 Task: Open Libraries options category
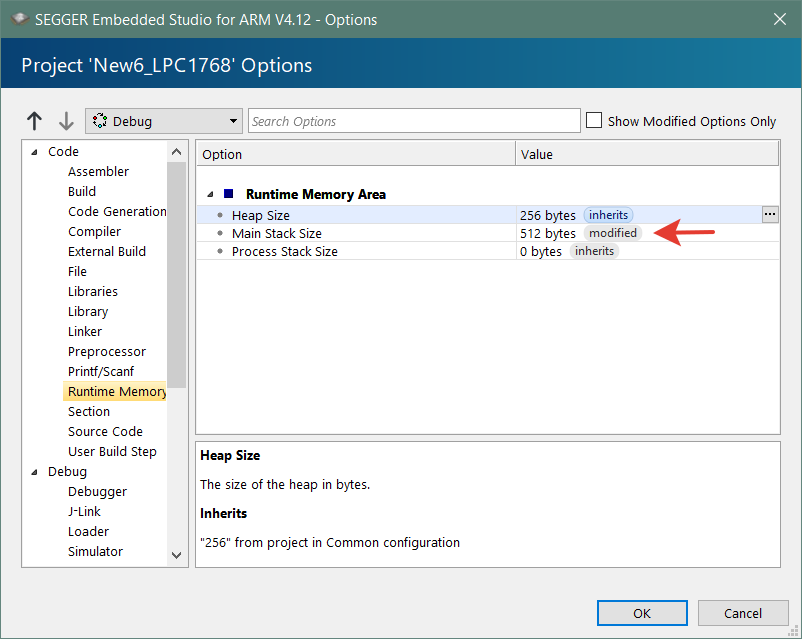pyautogui.click(x=93, y=291)
